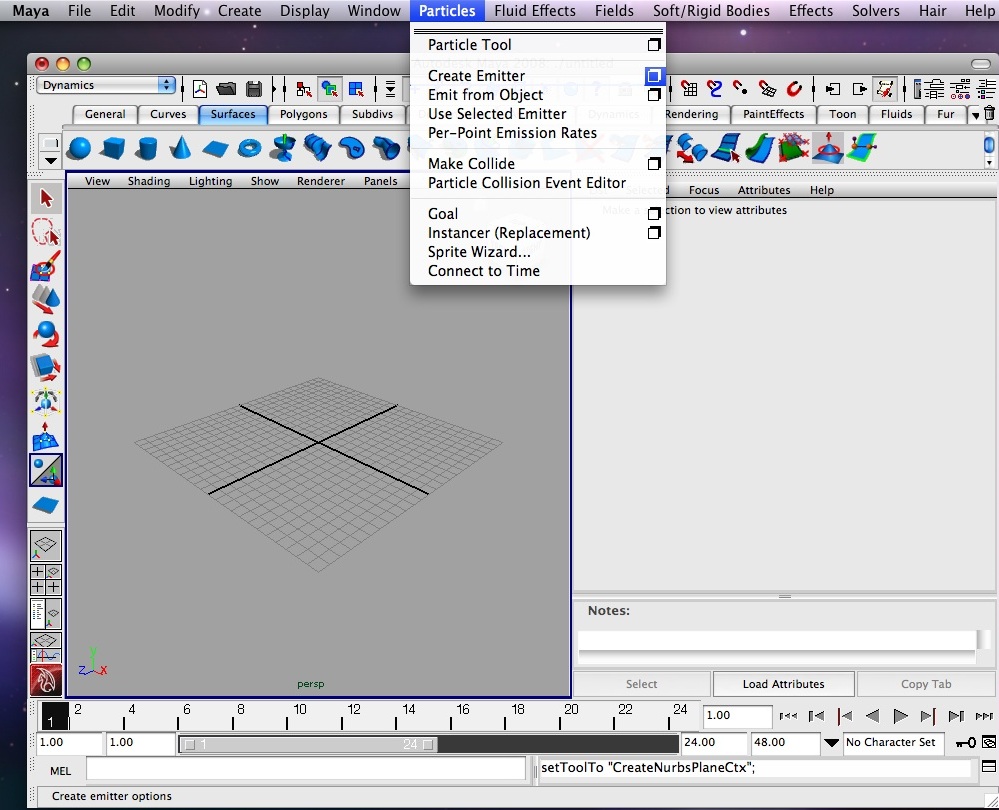
Task: Choose the Lasso selection tool
Action: click(46, 232)
